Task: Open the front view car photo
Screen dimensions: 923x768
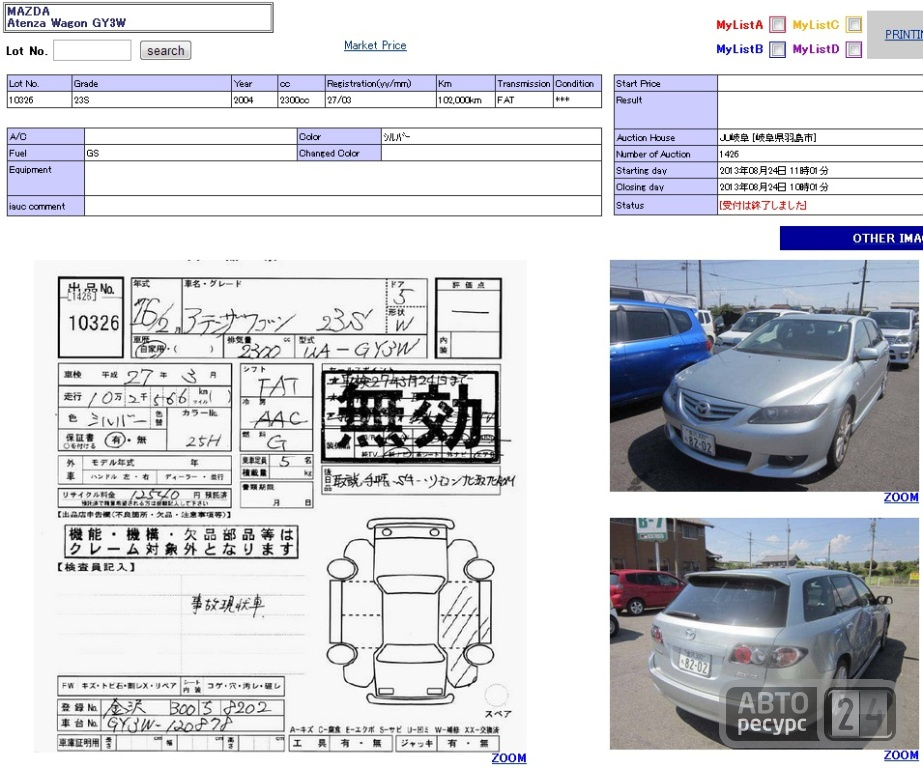Action: (x=764, y=375)
